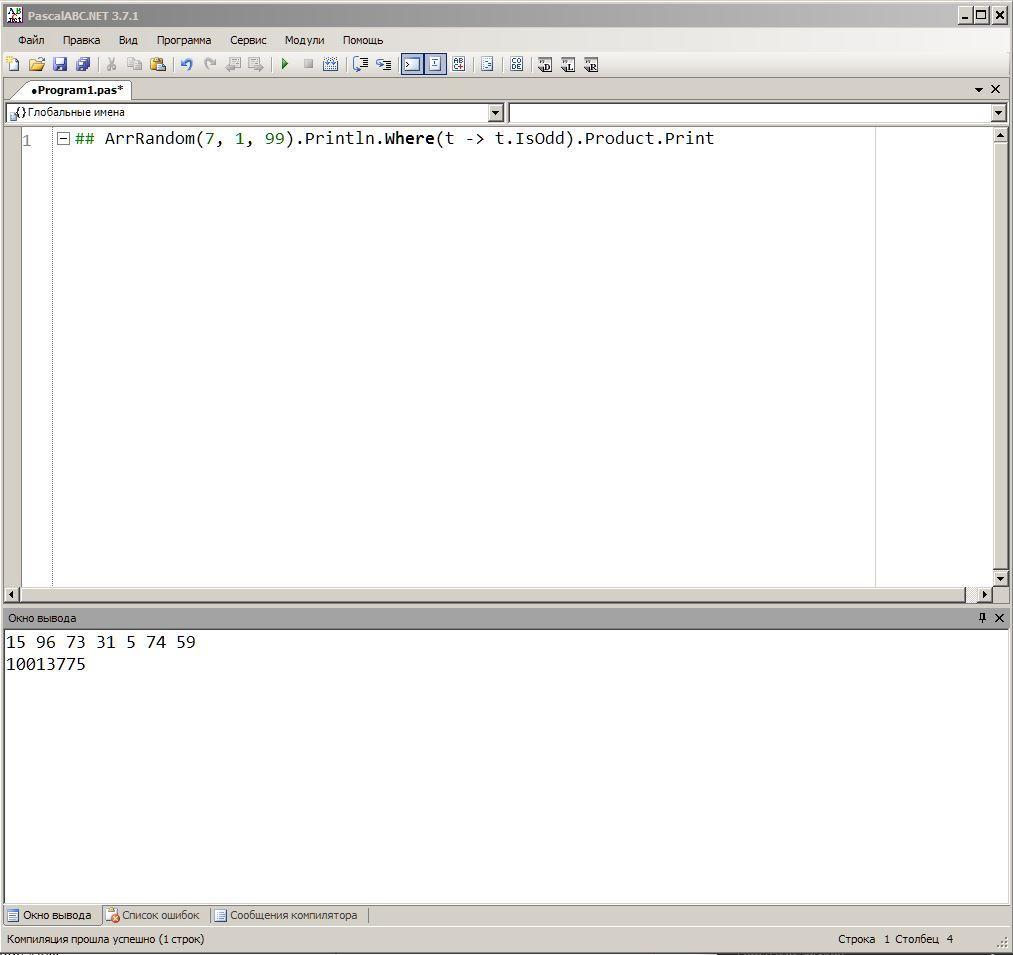This screenshot has width=1013, height=955.
Task: Open the tab list dropdown arrow
Action: (979, 90)
